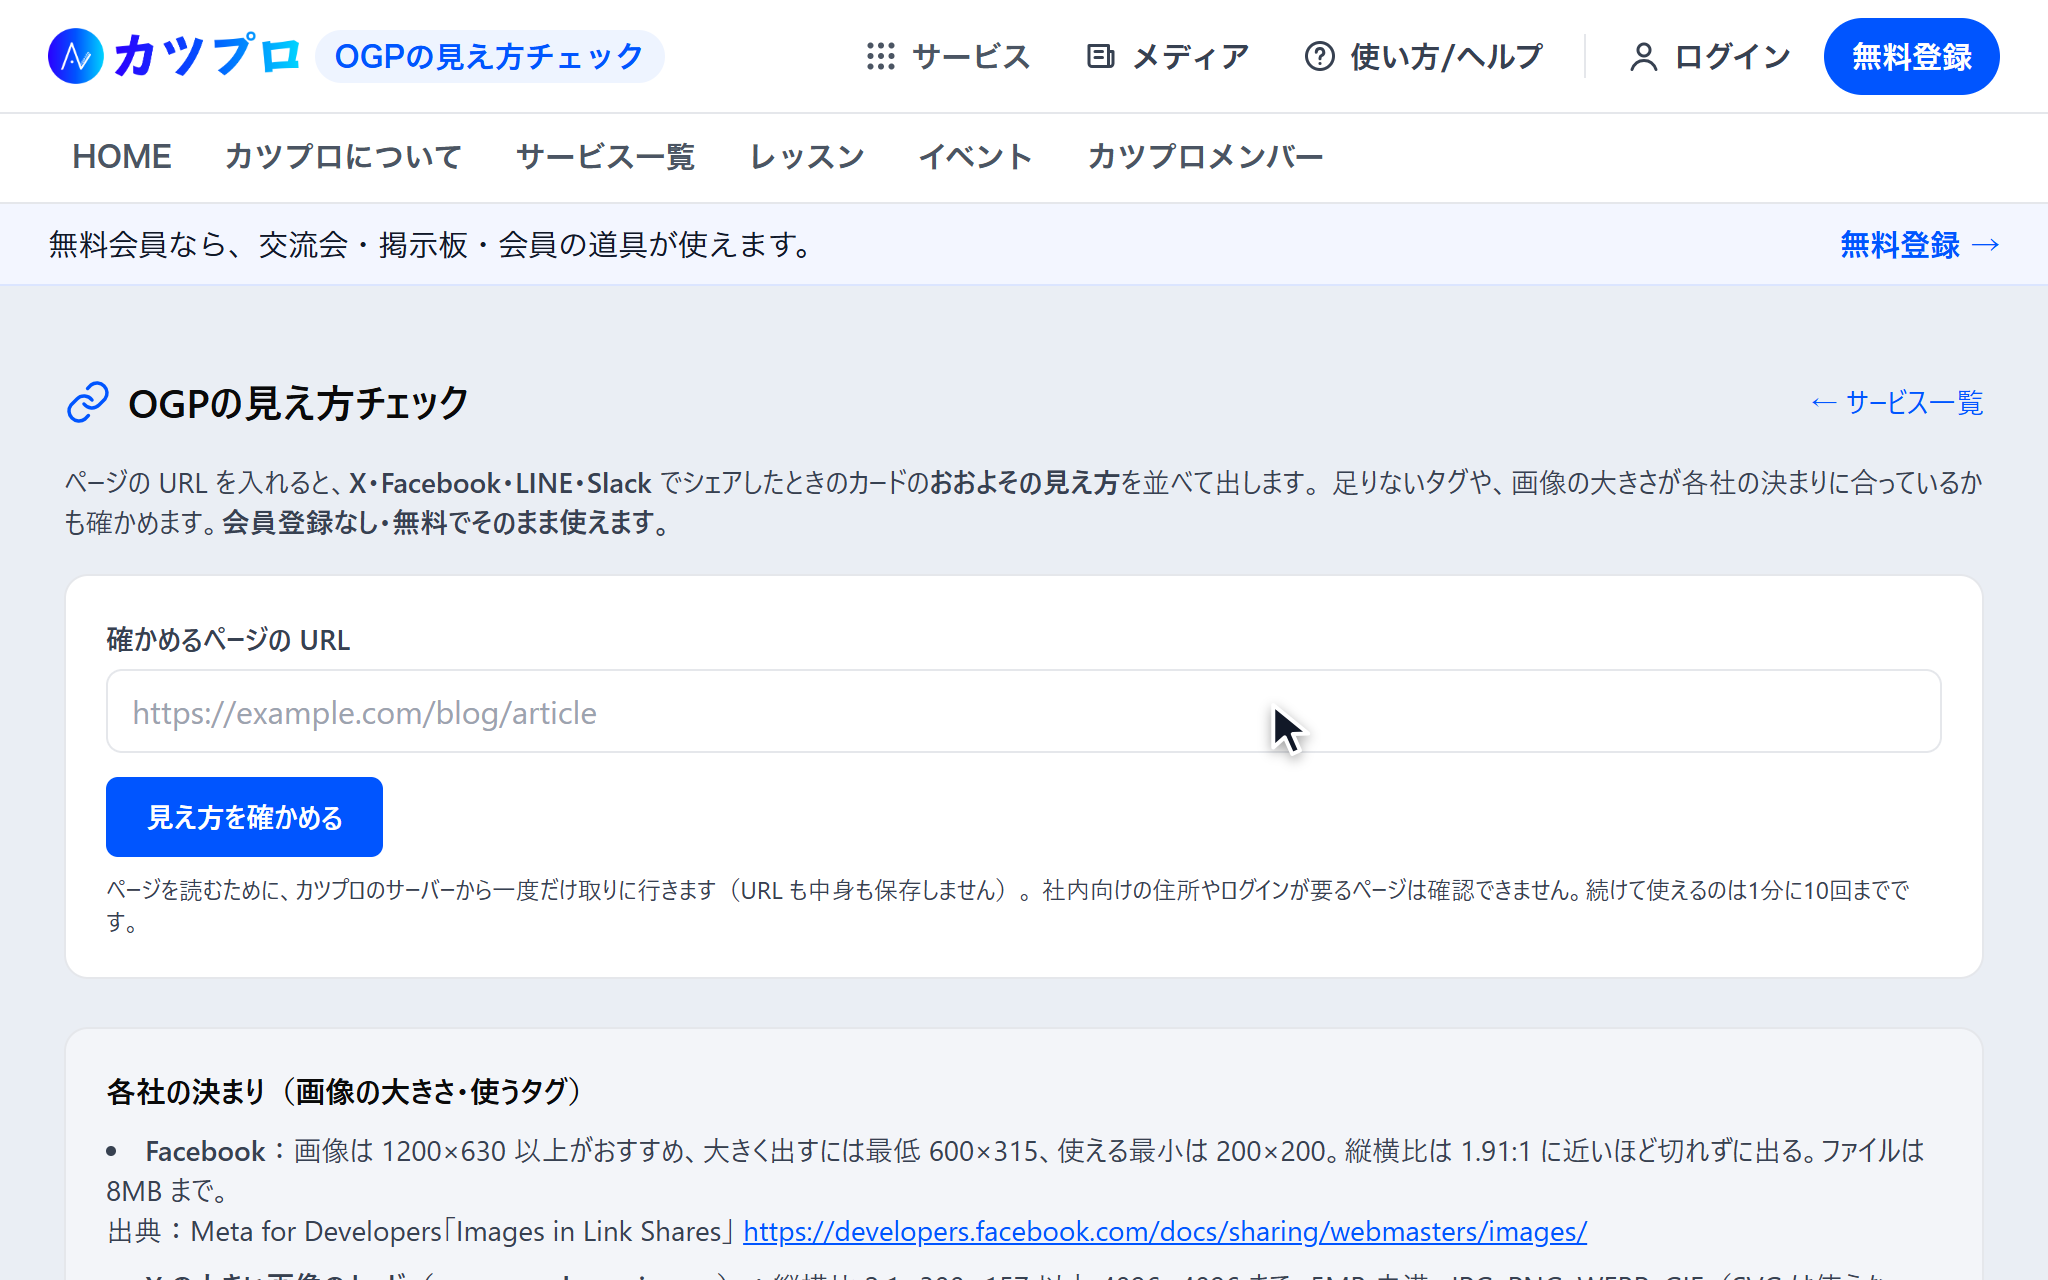Click the OGPの見え方チェック header badge
The width and height of the screenshot is (2048, 1280).
coord(489,56)
